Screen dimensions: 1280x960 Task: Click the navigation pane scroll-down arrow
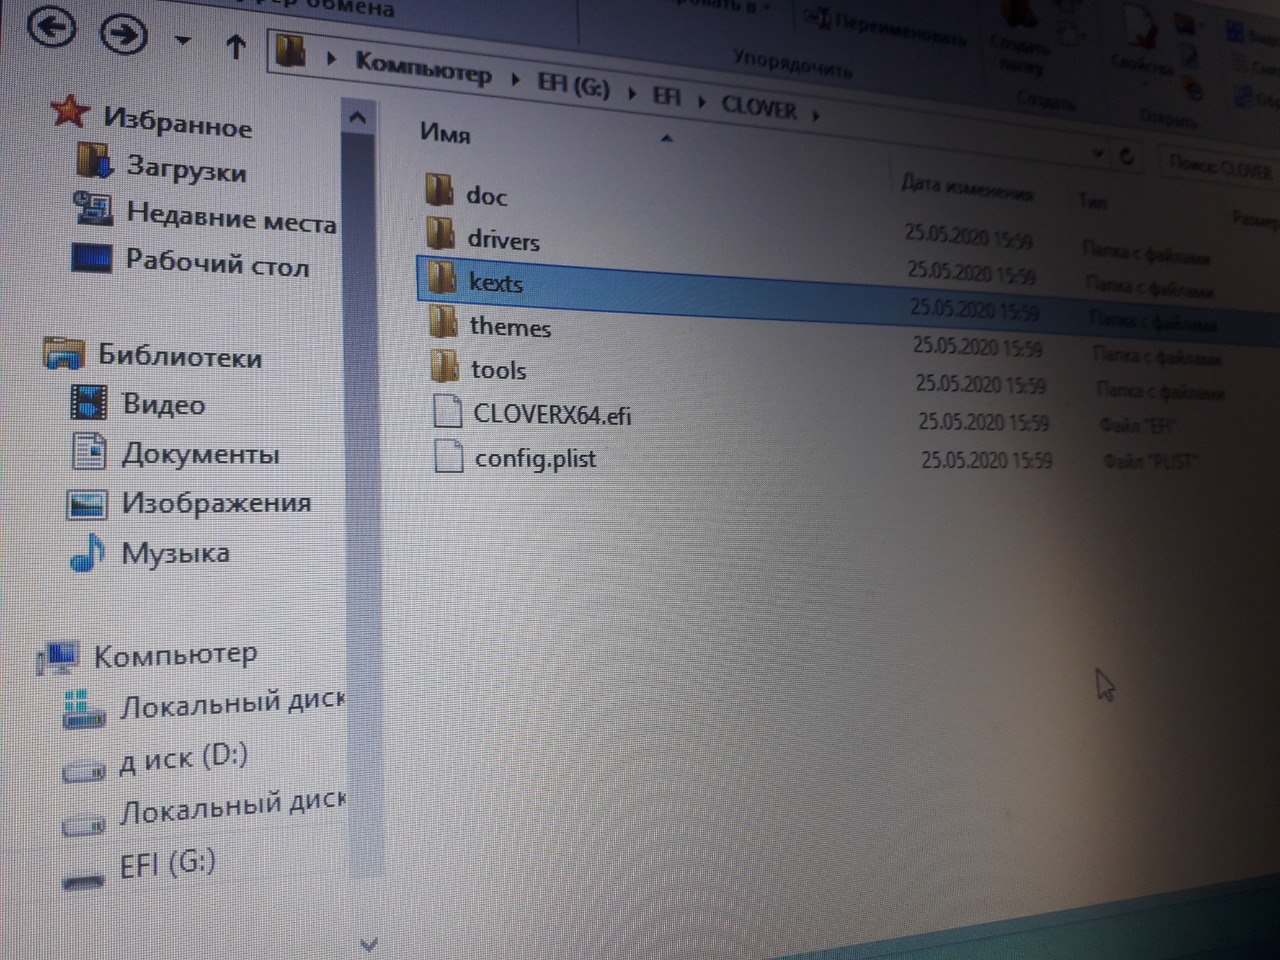click(x=367, y=944)
